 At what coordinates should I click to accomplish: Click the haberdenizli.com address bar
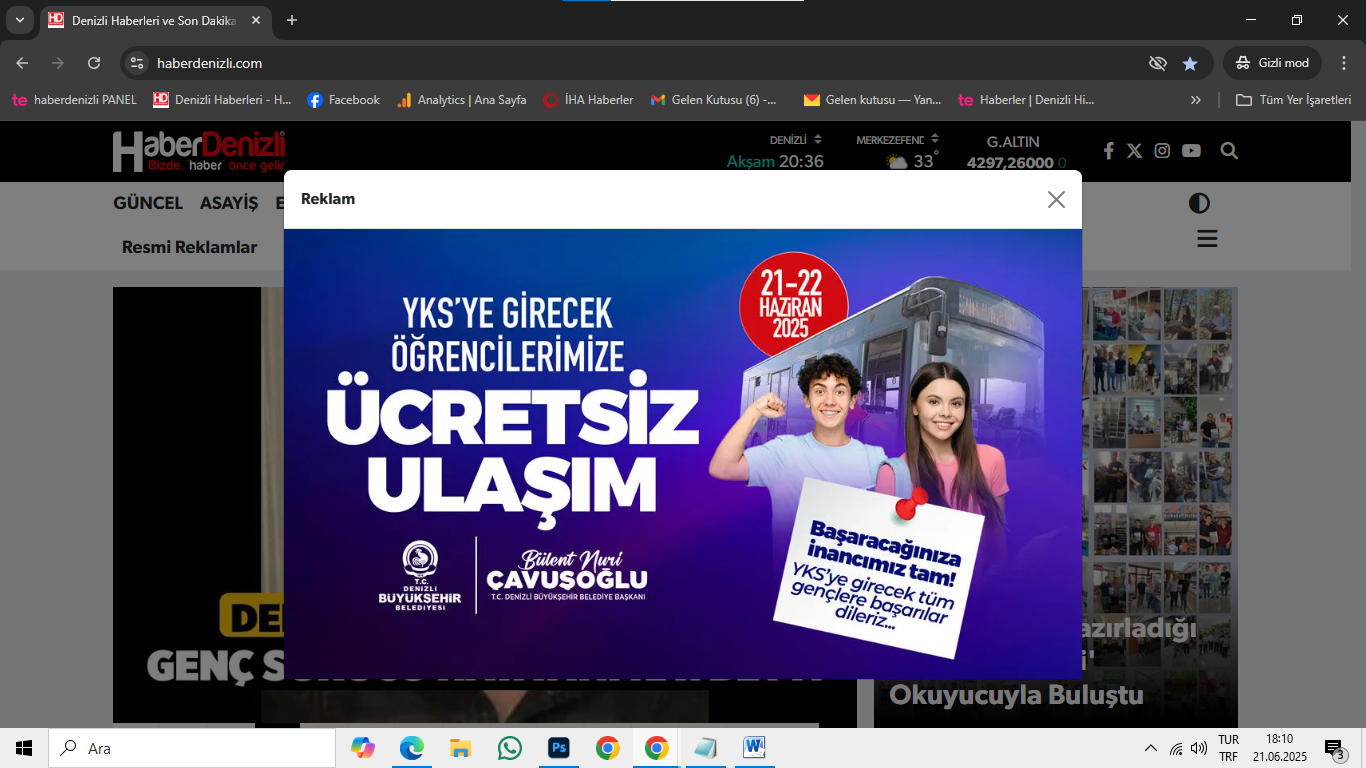(640, 63)
